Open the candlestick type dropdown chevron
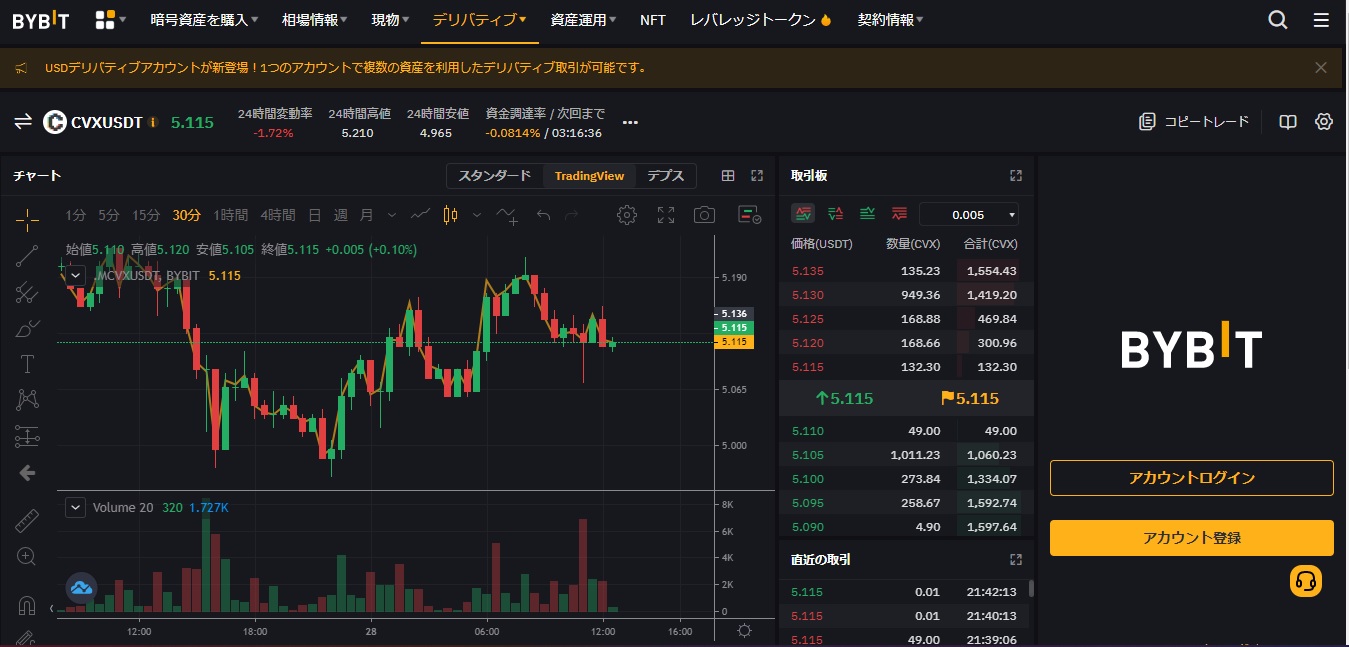 (476, 215)
